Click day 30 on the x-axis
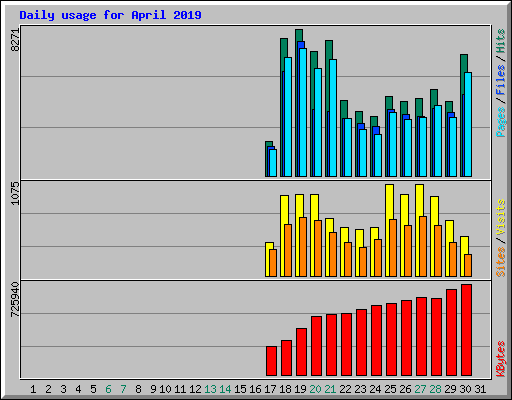Viewport: 512px width, 400px height. 465,389
